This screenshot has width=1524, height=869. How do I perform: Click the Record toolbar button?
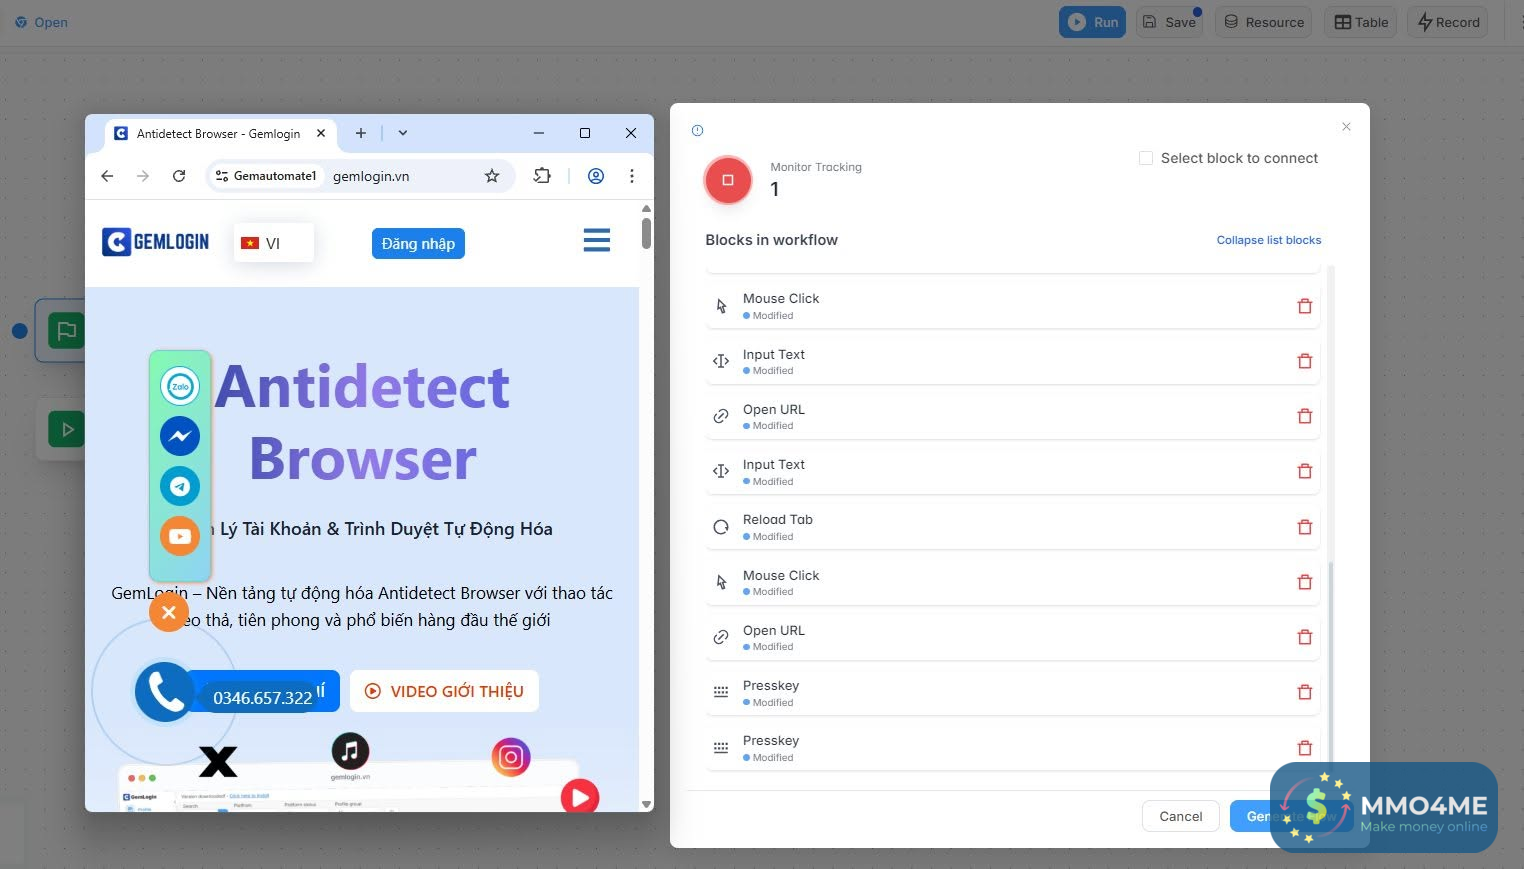[1448, 22]
